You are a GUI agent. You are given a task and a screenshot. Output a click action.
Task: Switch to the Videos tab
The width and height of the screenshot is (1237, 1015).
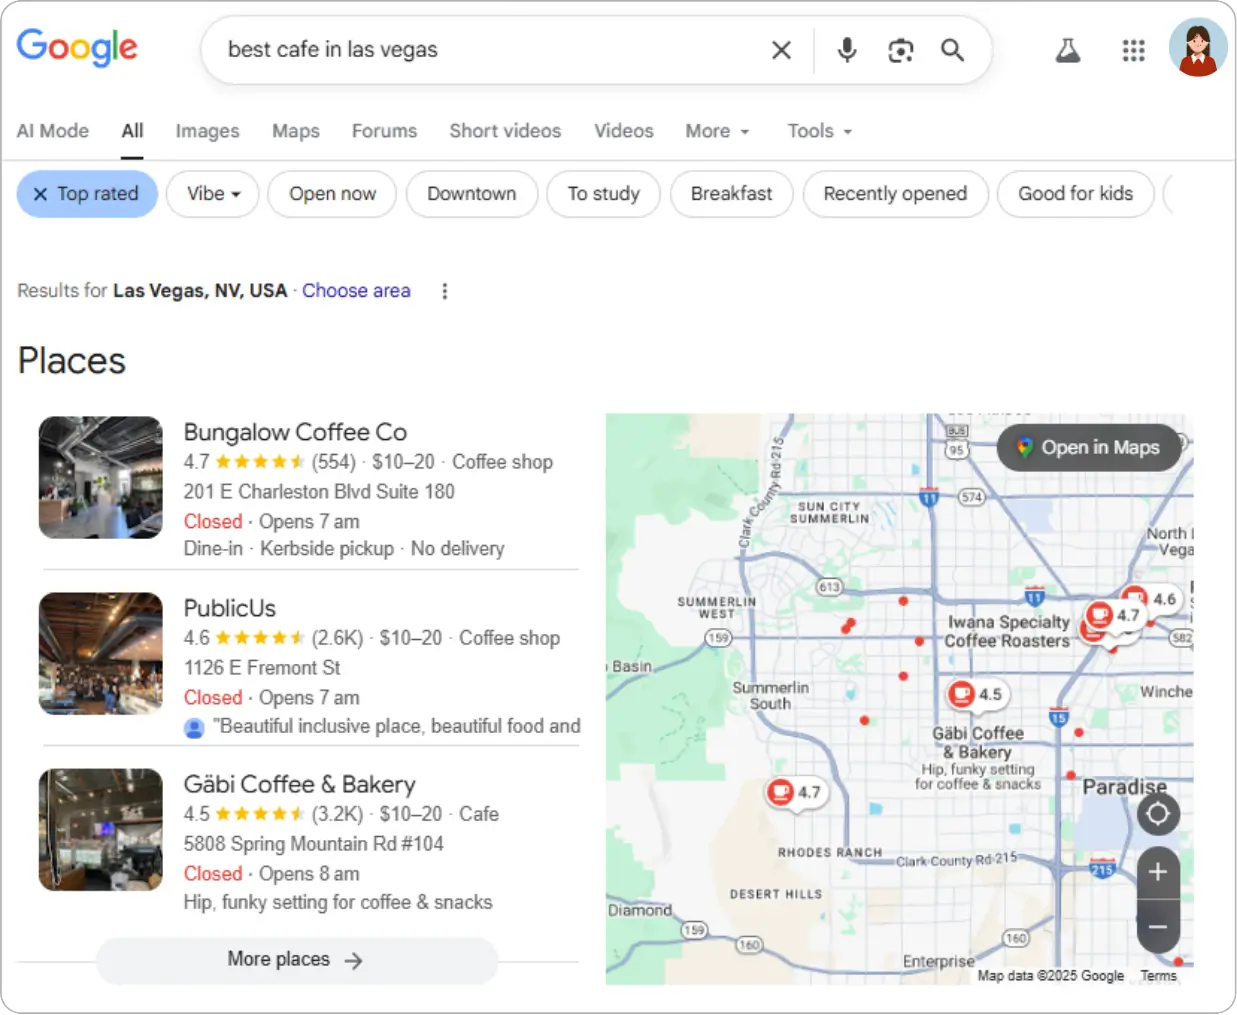tap(623, 131)
